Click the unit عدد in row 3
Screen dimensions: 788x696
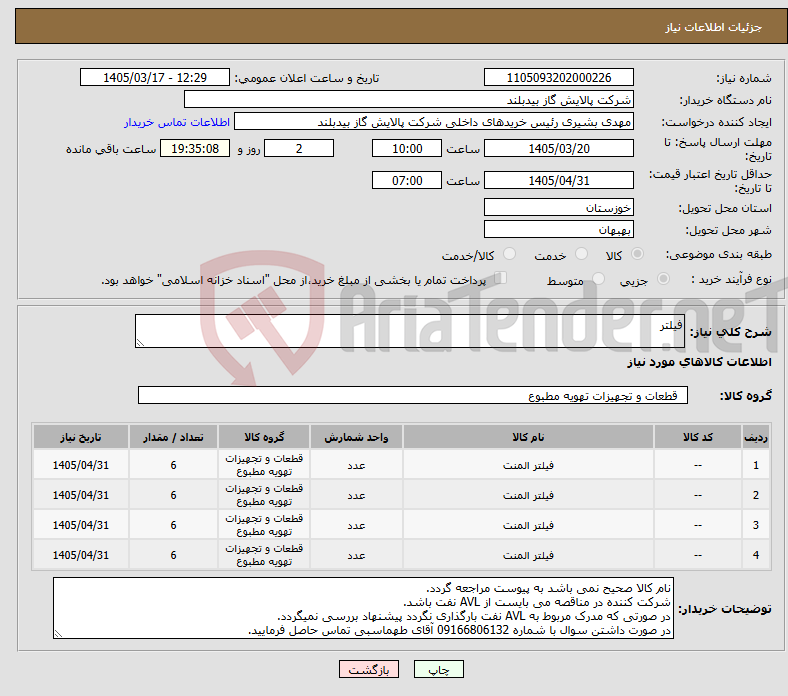tap(356, 525)
